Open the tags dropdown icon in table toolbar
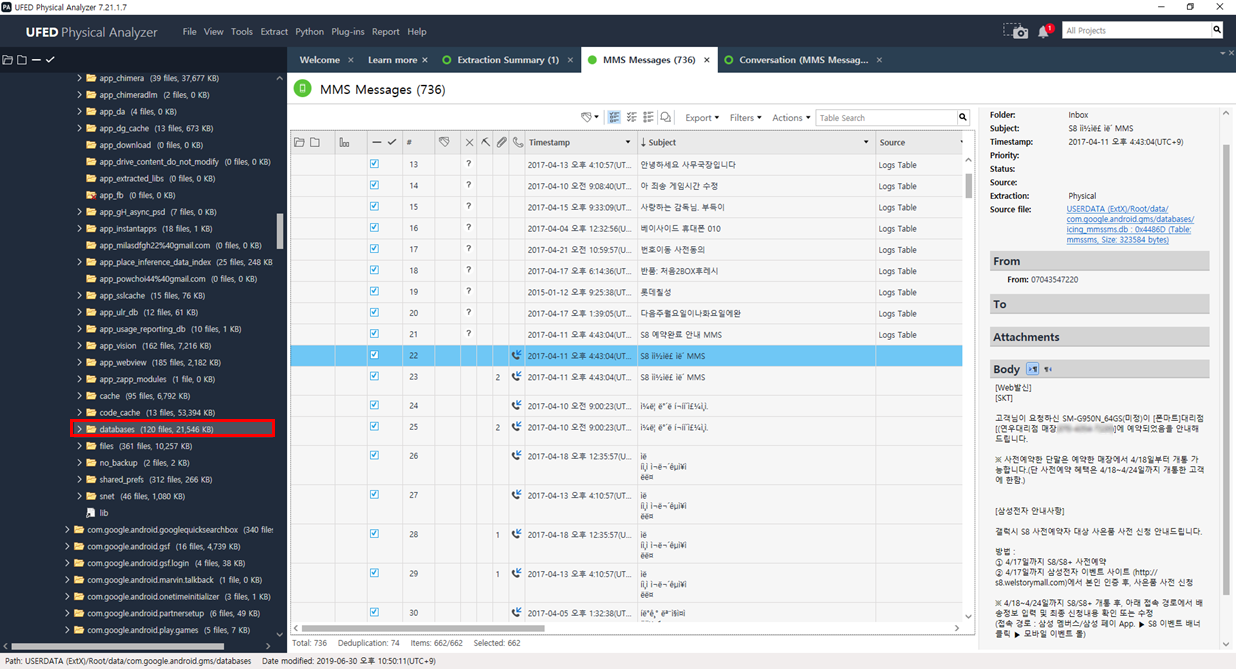This screenshot has width=1236, height=669. (590, 117)
